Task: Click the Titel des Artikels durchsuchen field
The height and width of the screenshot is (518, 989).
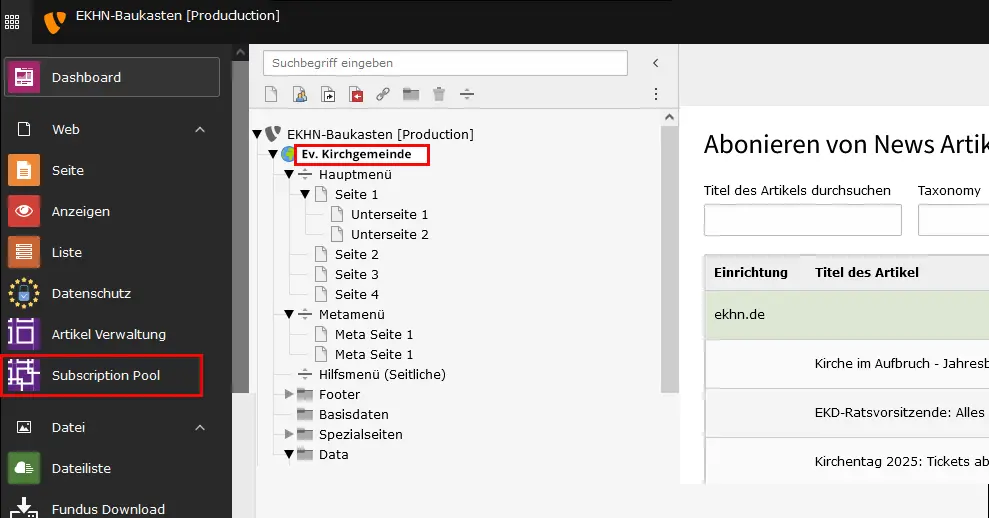Action: point(802,220)
